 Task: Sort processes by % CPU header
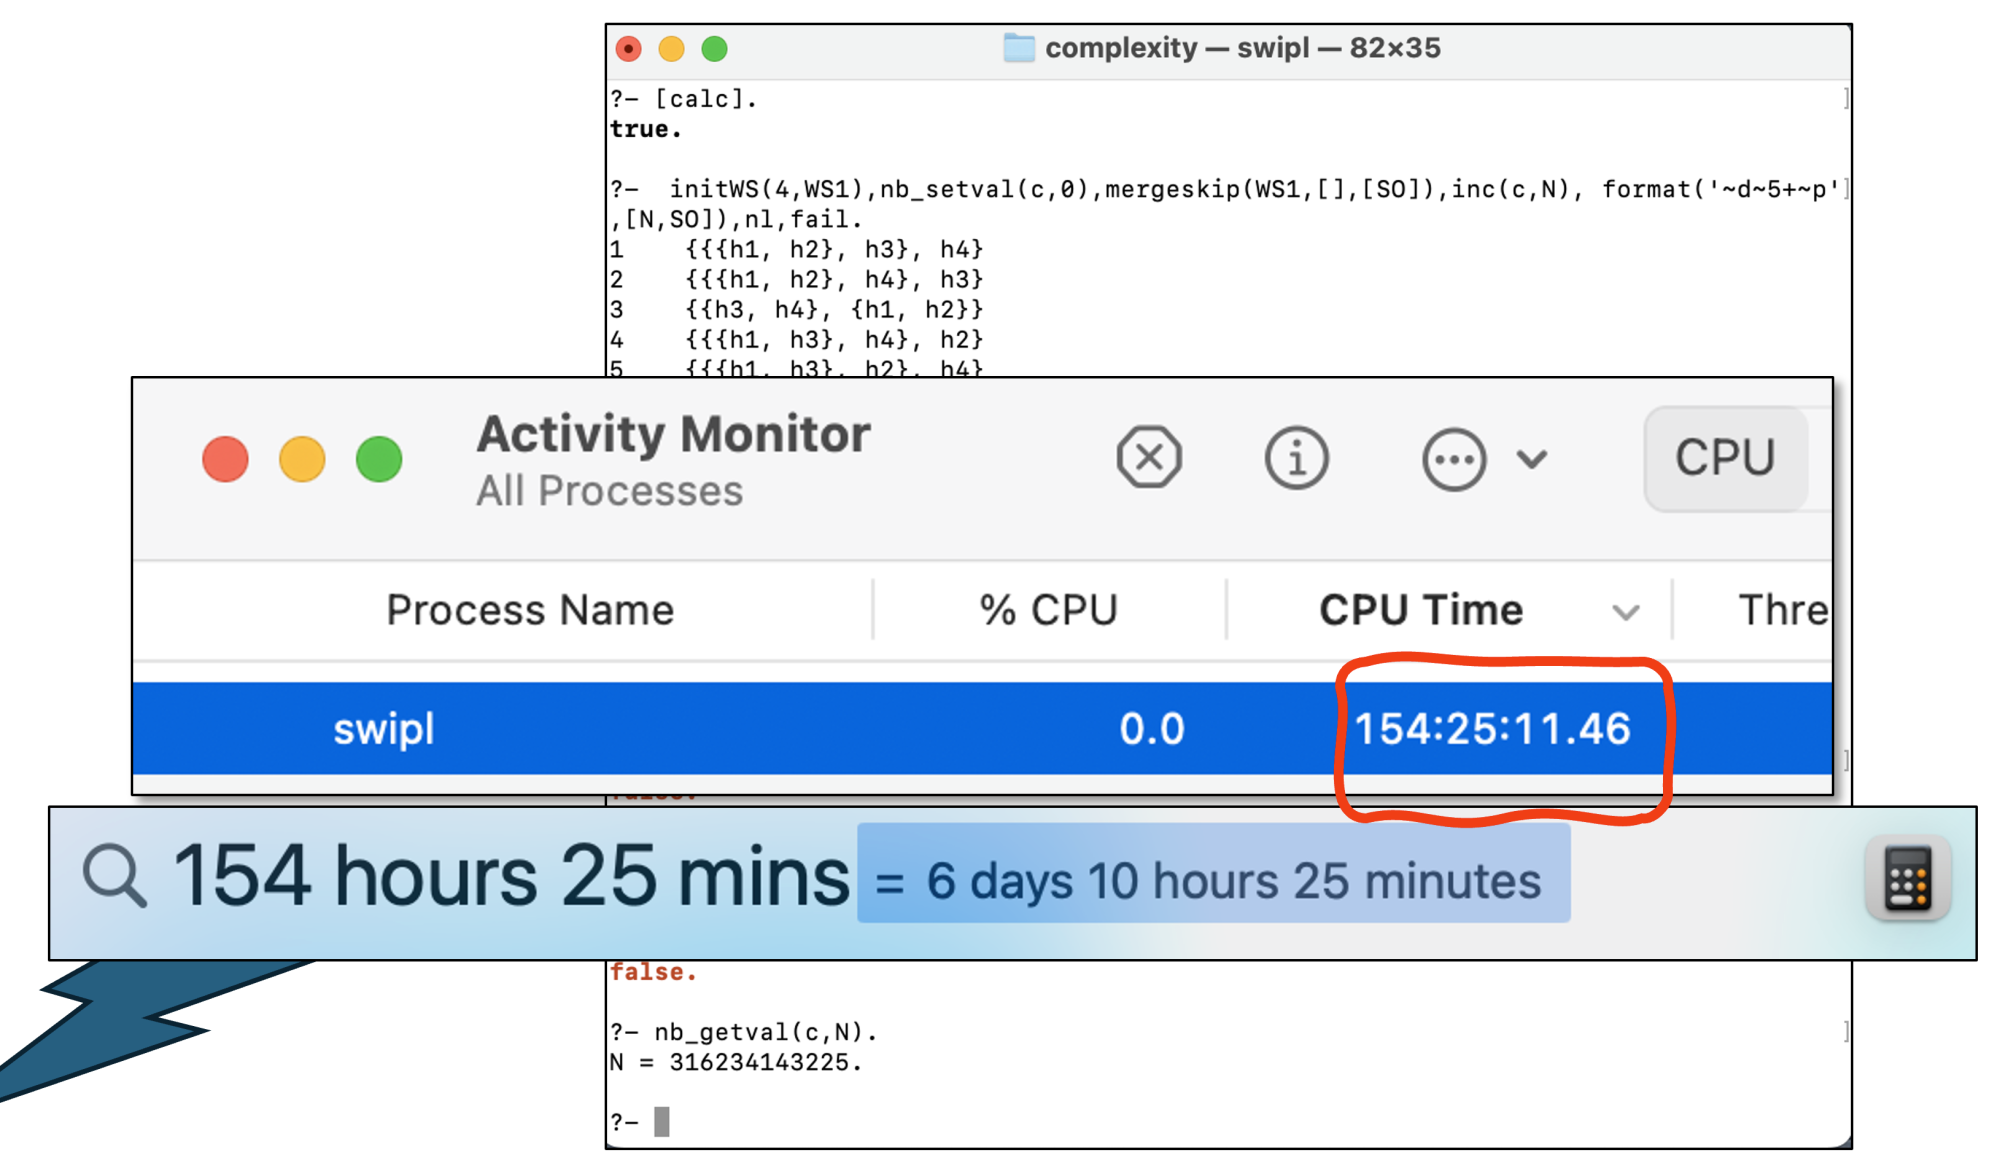[x=1048, y=610]
